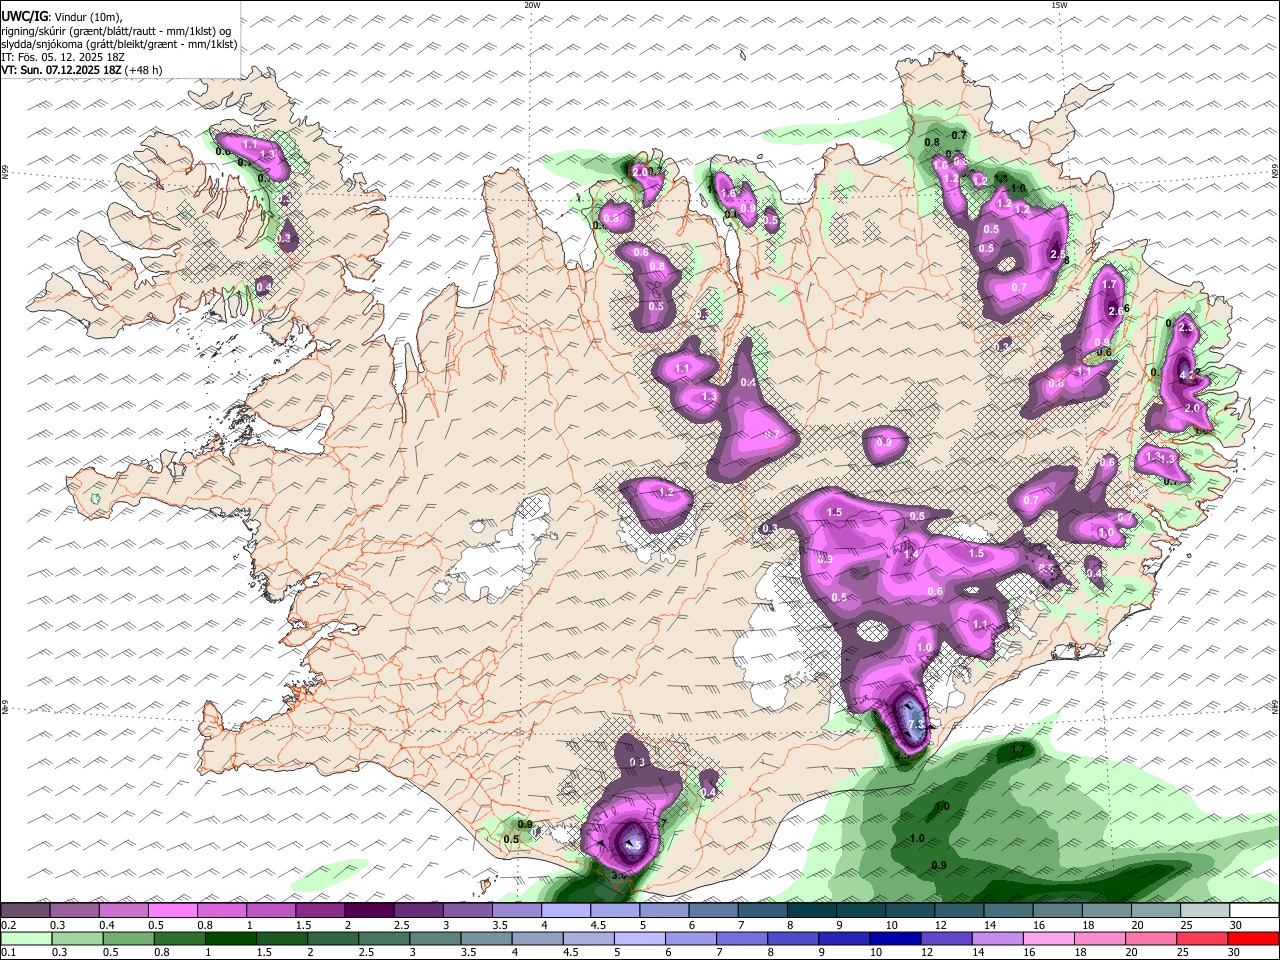
Task: Click the '0.1' label in the rain legend
Action: 8,952
